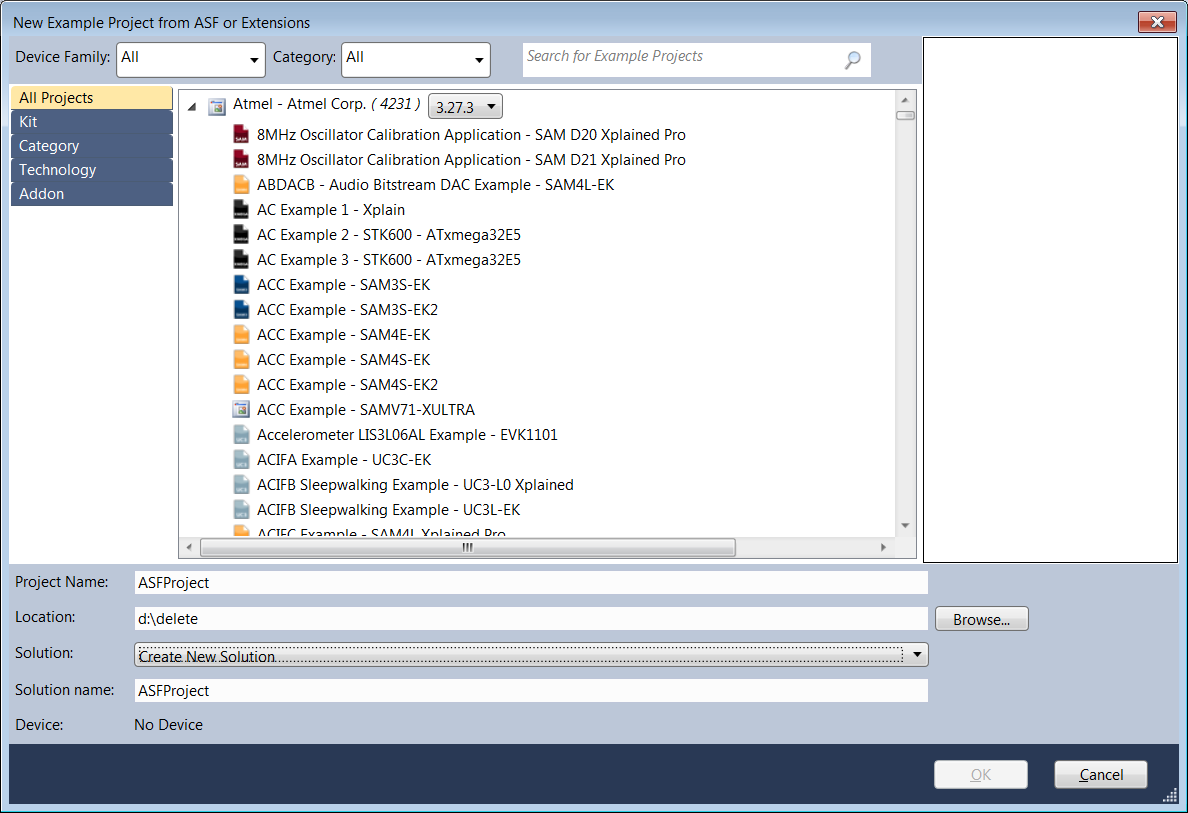Click the Project Name input field
The height and width of the screenshot is (813, 1188).
pos(531,583)
